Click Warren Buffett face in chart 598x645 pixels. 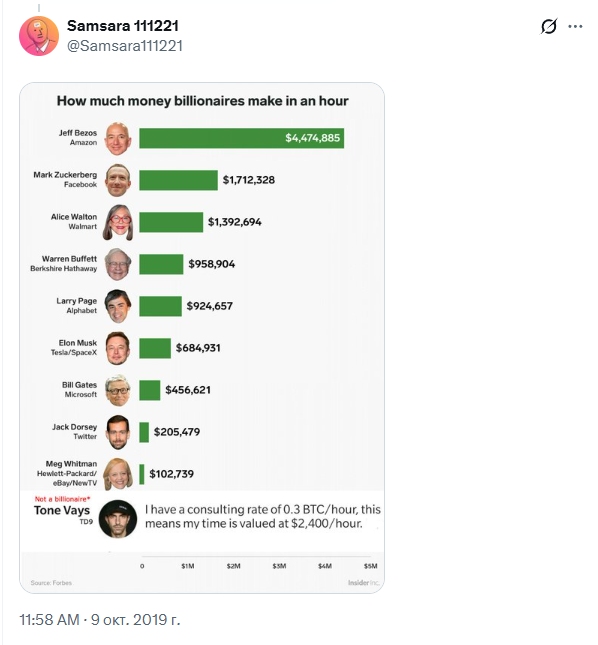tap(118, 264)
